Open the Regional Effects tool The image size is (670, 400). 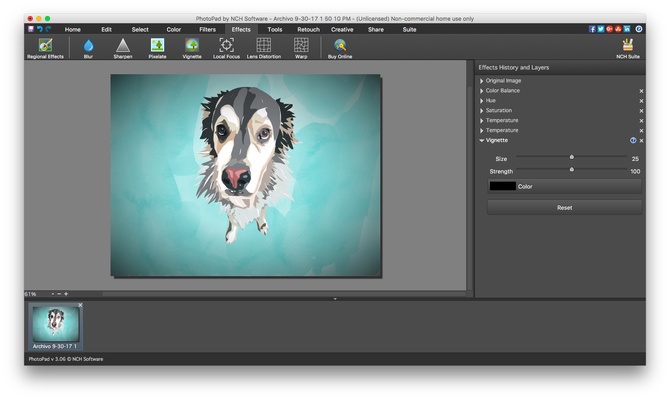pos(45,48)
